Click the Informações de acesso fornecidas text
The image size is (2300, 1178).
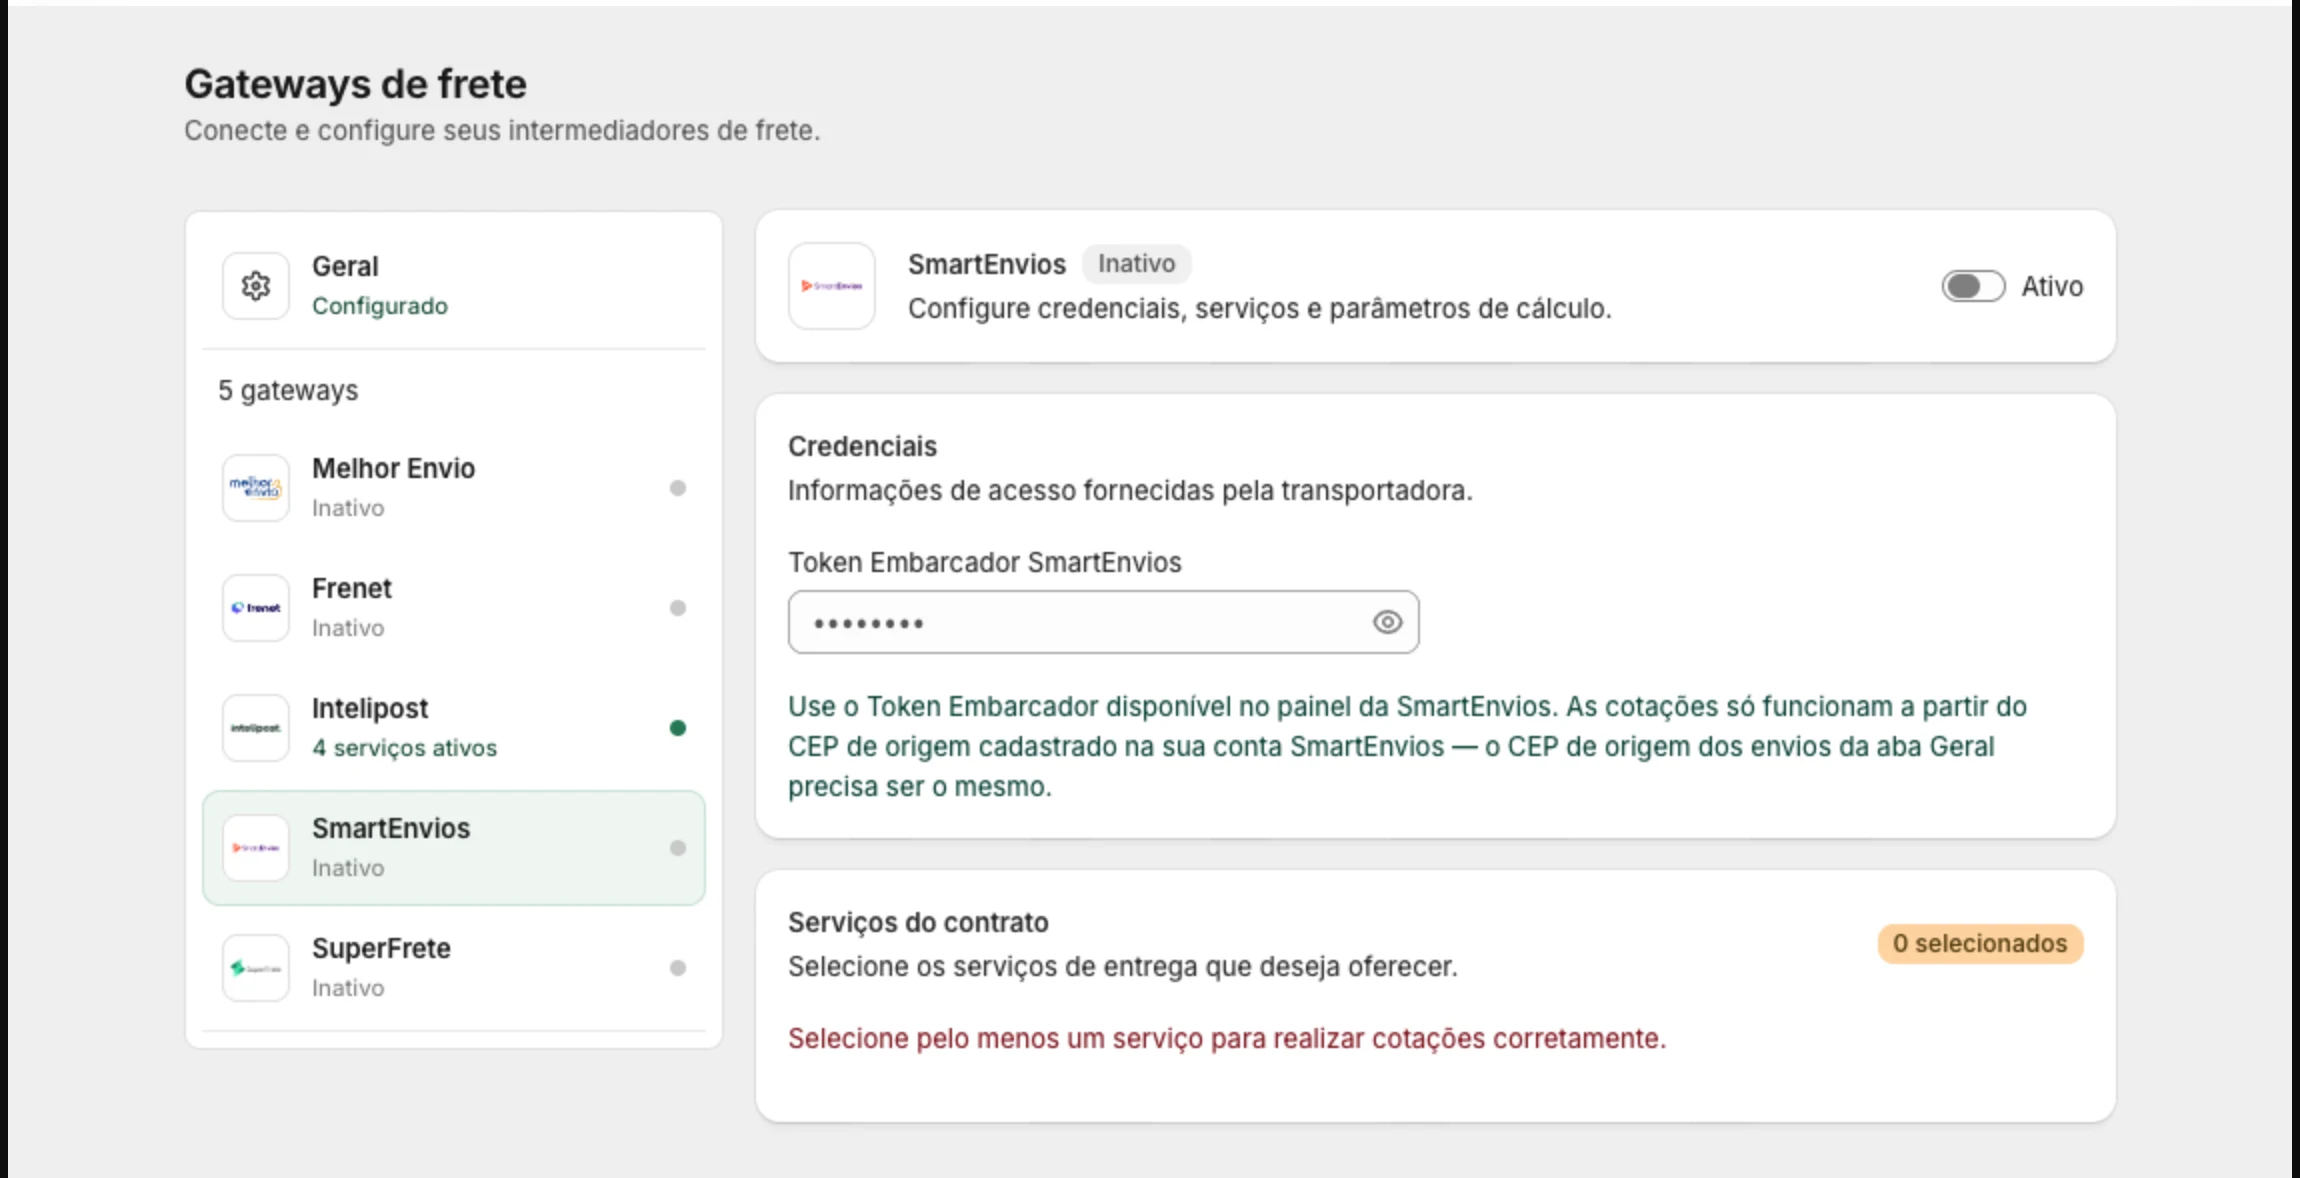pos(1130,491)
